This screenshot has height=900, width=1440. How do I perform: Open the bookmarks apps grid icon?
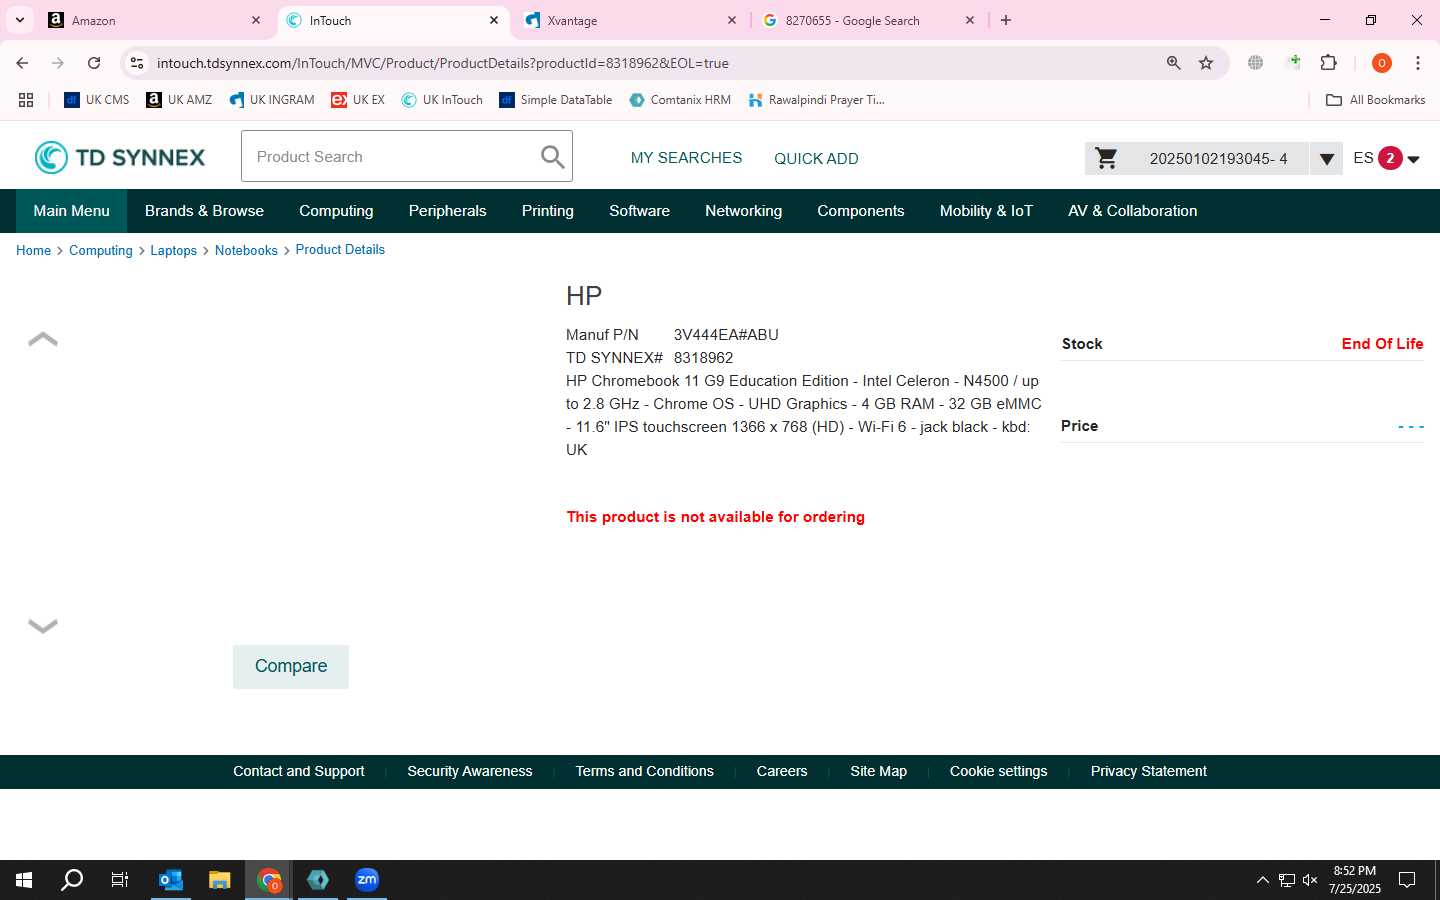26,100
